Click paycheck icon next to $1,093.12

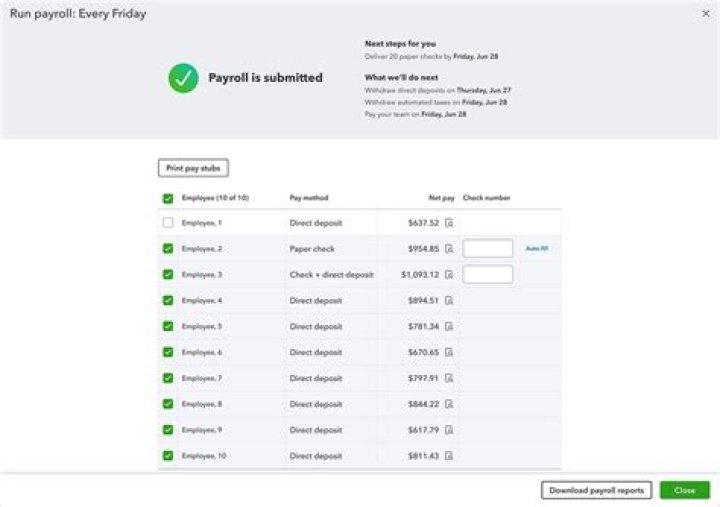pos(449,275)
